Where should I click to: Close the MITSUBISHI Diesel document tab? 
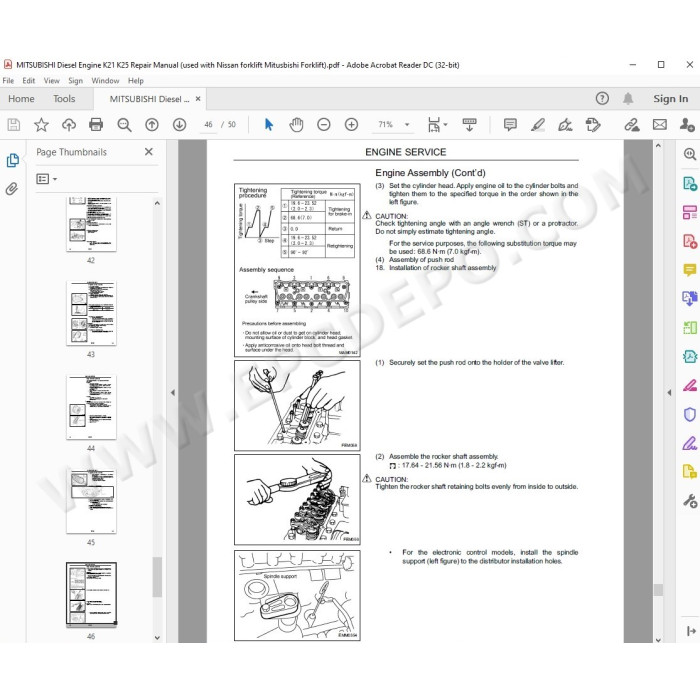[198, 99]
